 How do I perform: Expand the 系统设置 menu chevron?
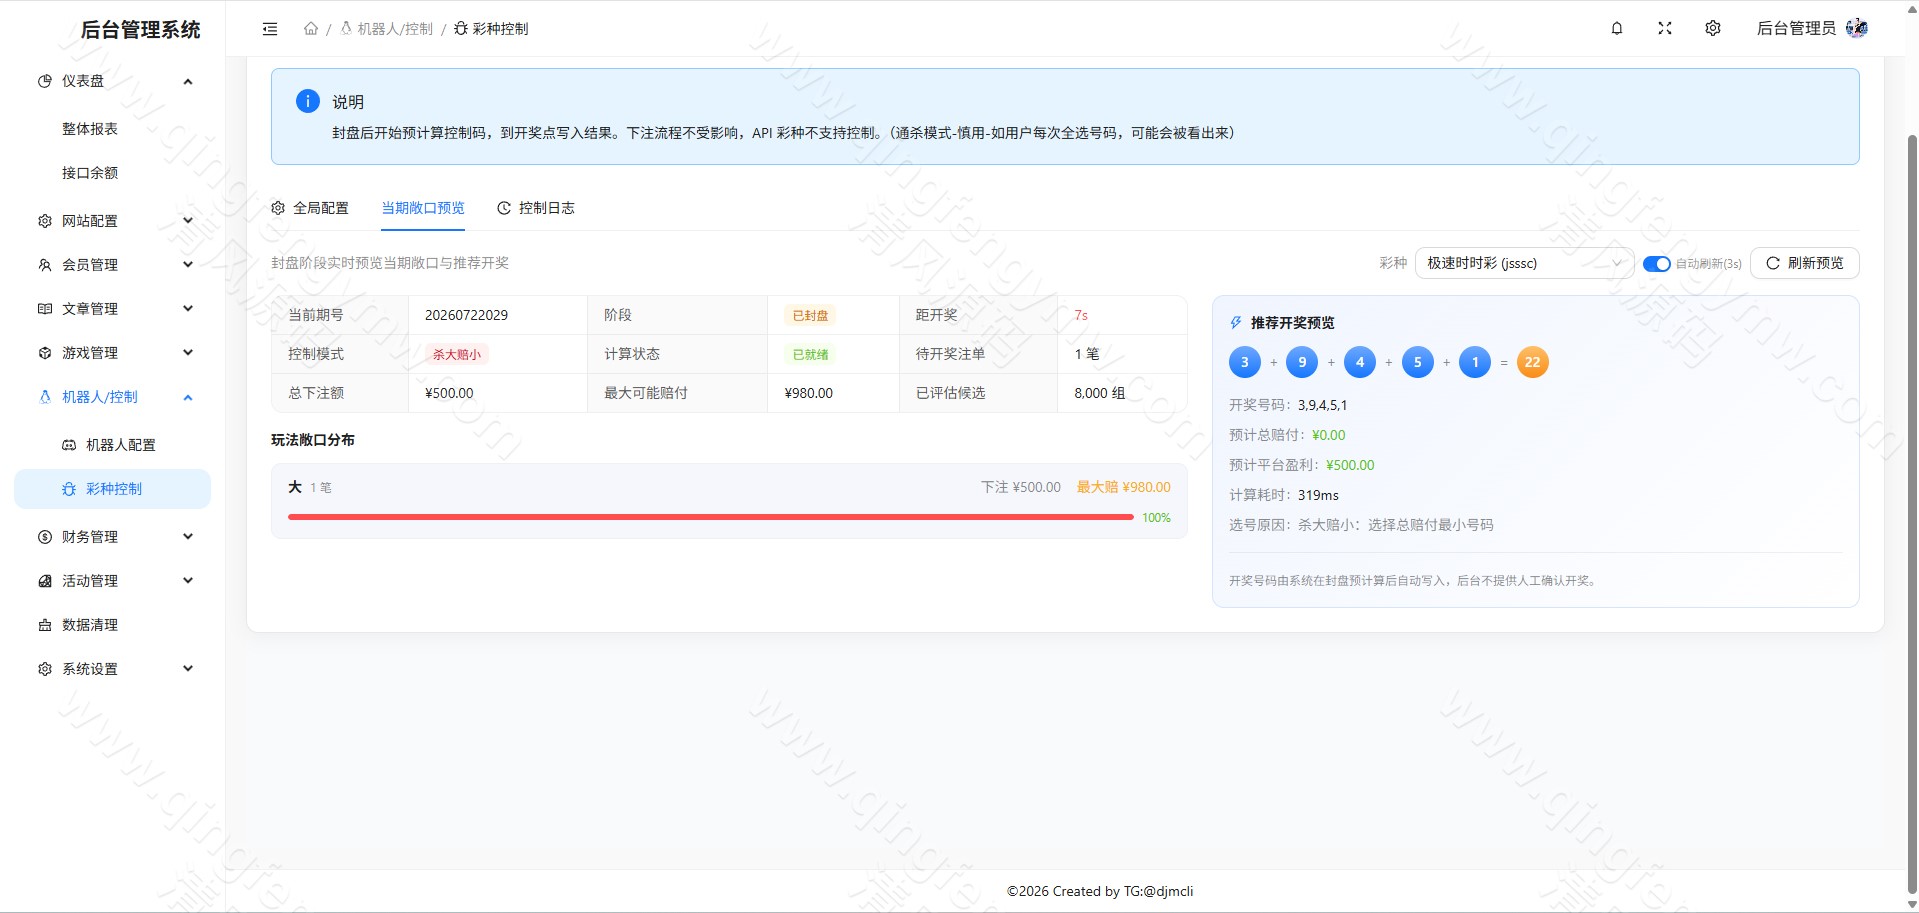[x=188, y=669]
